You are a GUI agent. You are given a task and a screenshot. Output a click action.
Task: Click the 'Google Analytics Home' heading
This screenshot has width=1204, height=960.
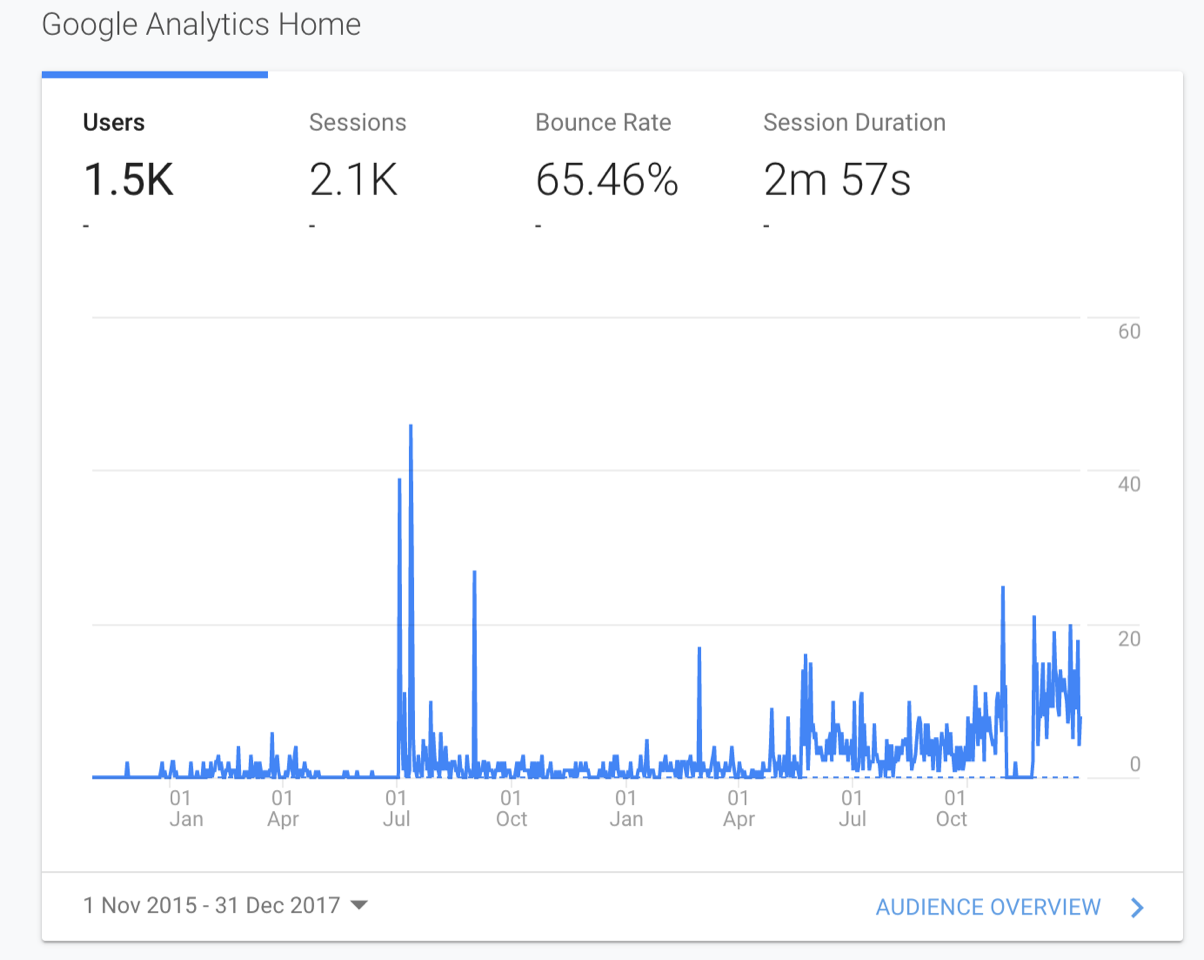201,25
